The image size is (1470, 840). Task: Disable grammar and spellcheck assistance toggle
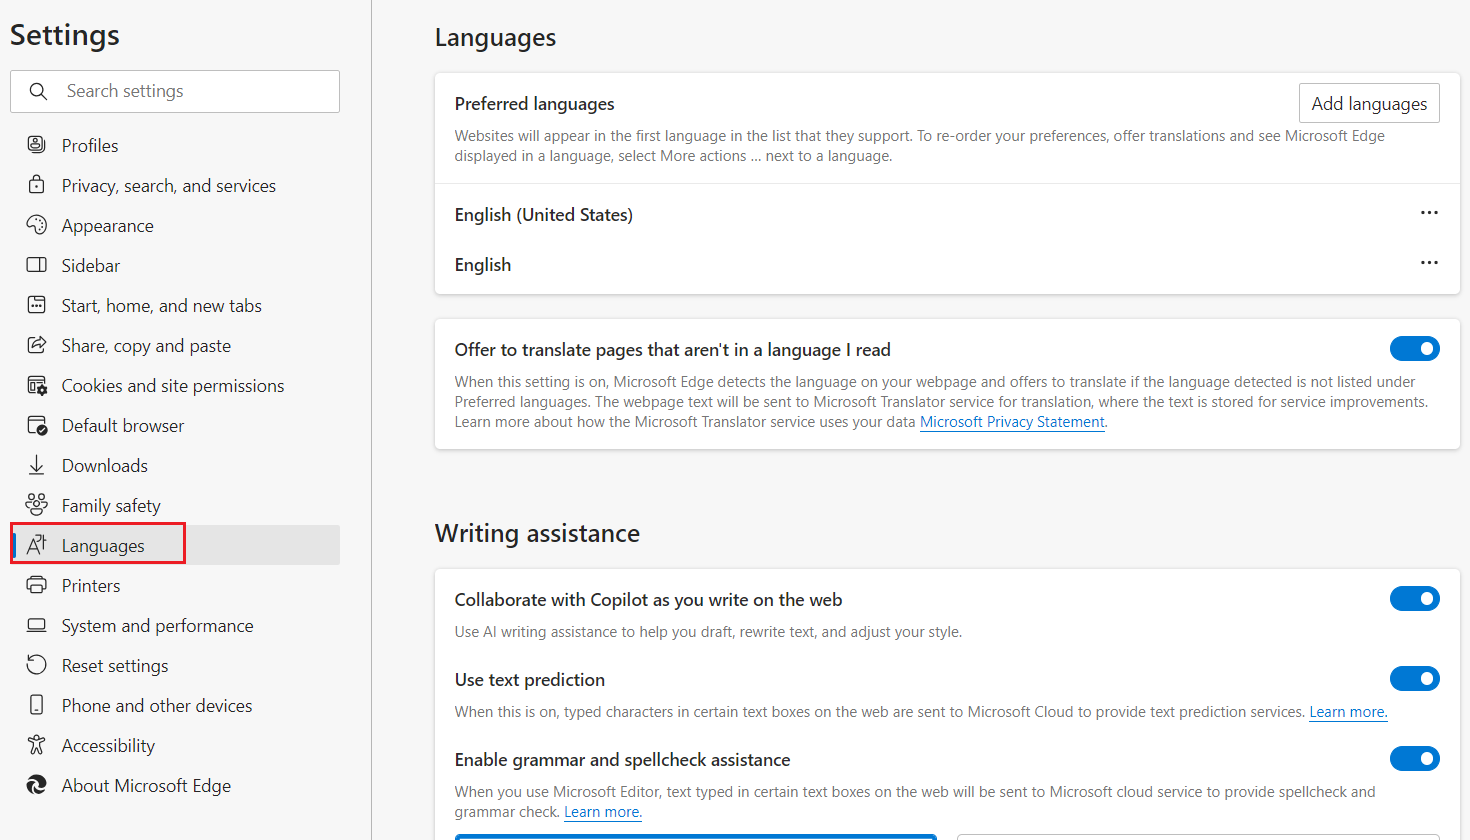[x=1414, y=759]
